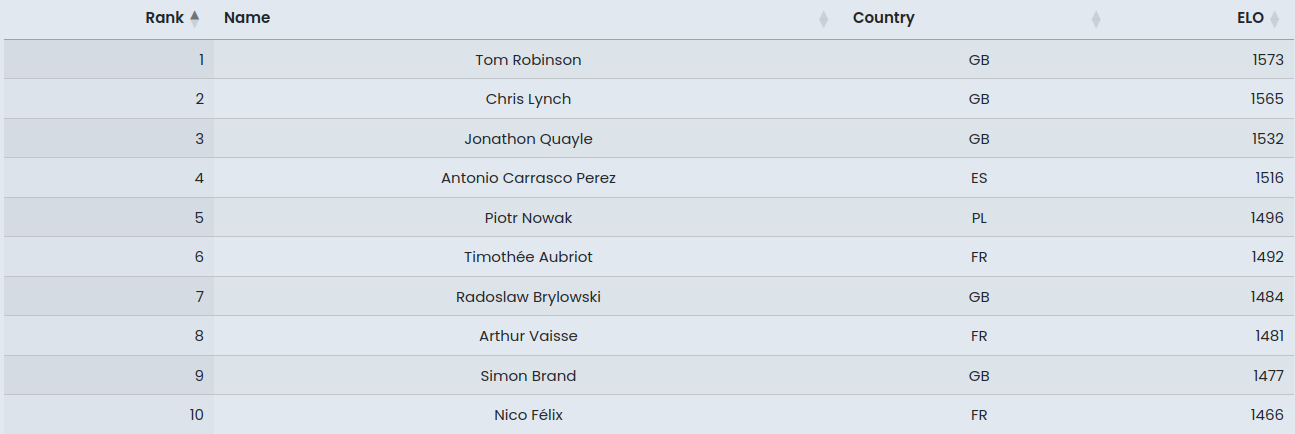Click the Name column sort icon
This screenshot has width=1295, height=434.
[x=823, y=18]
